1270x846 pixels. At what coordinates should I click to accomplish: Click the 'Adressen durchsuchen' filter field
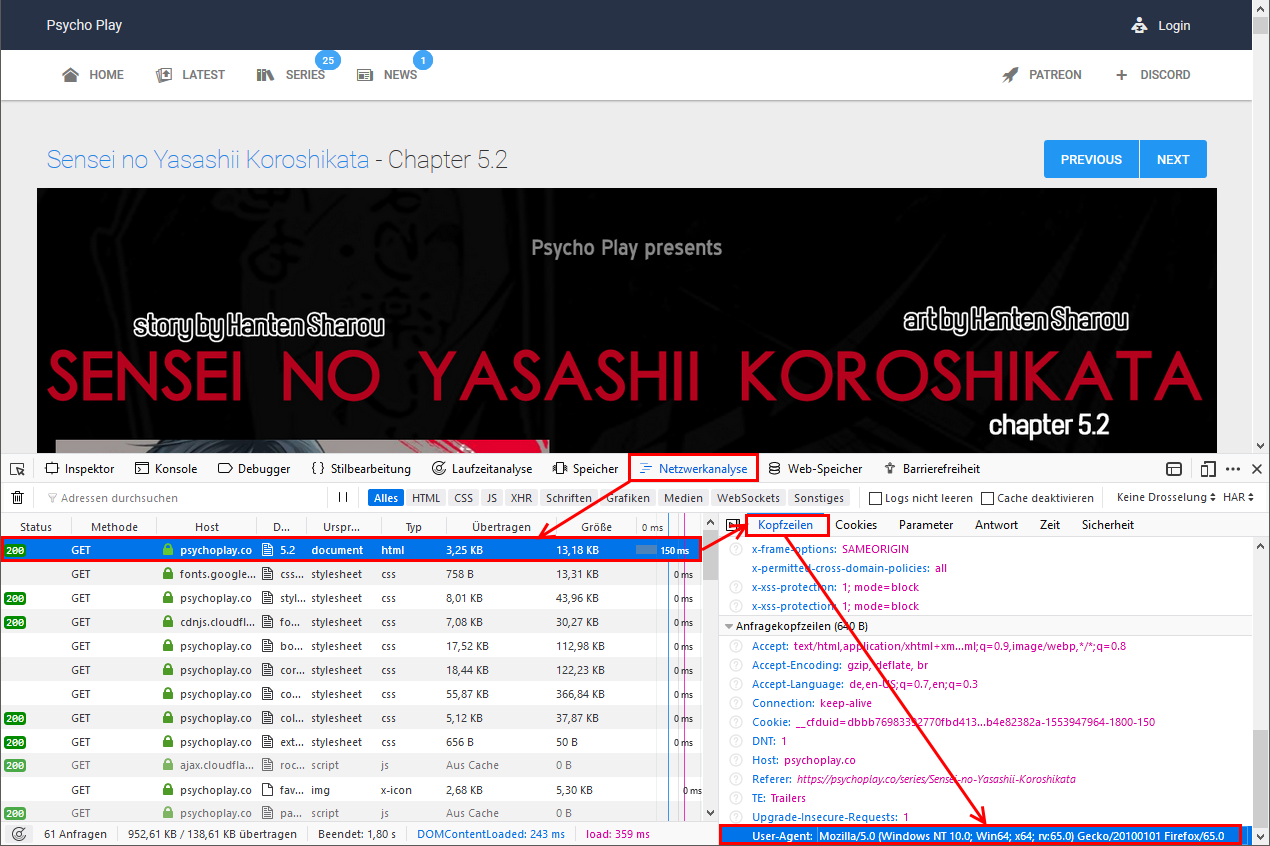185,498
